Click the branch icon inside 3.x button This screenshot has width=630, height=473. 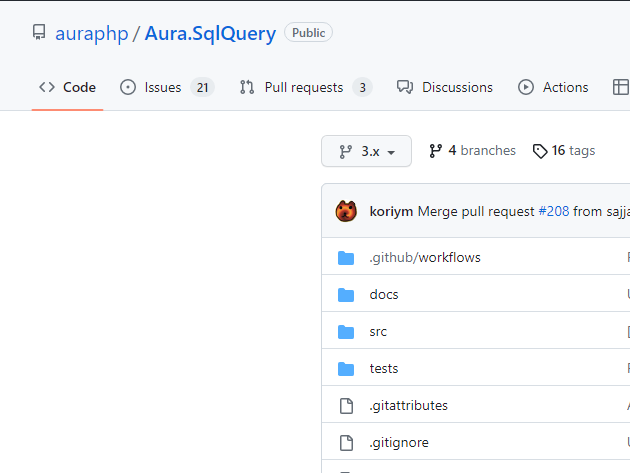point(346,152)
